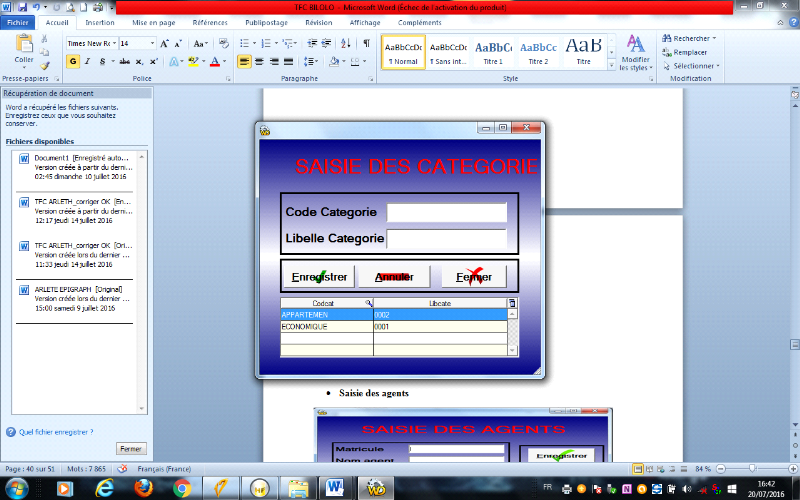Click the Enregistrer button in category form
This screenshot has height=500, width=800.
(x=319, y=277)
